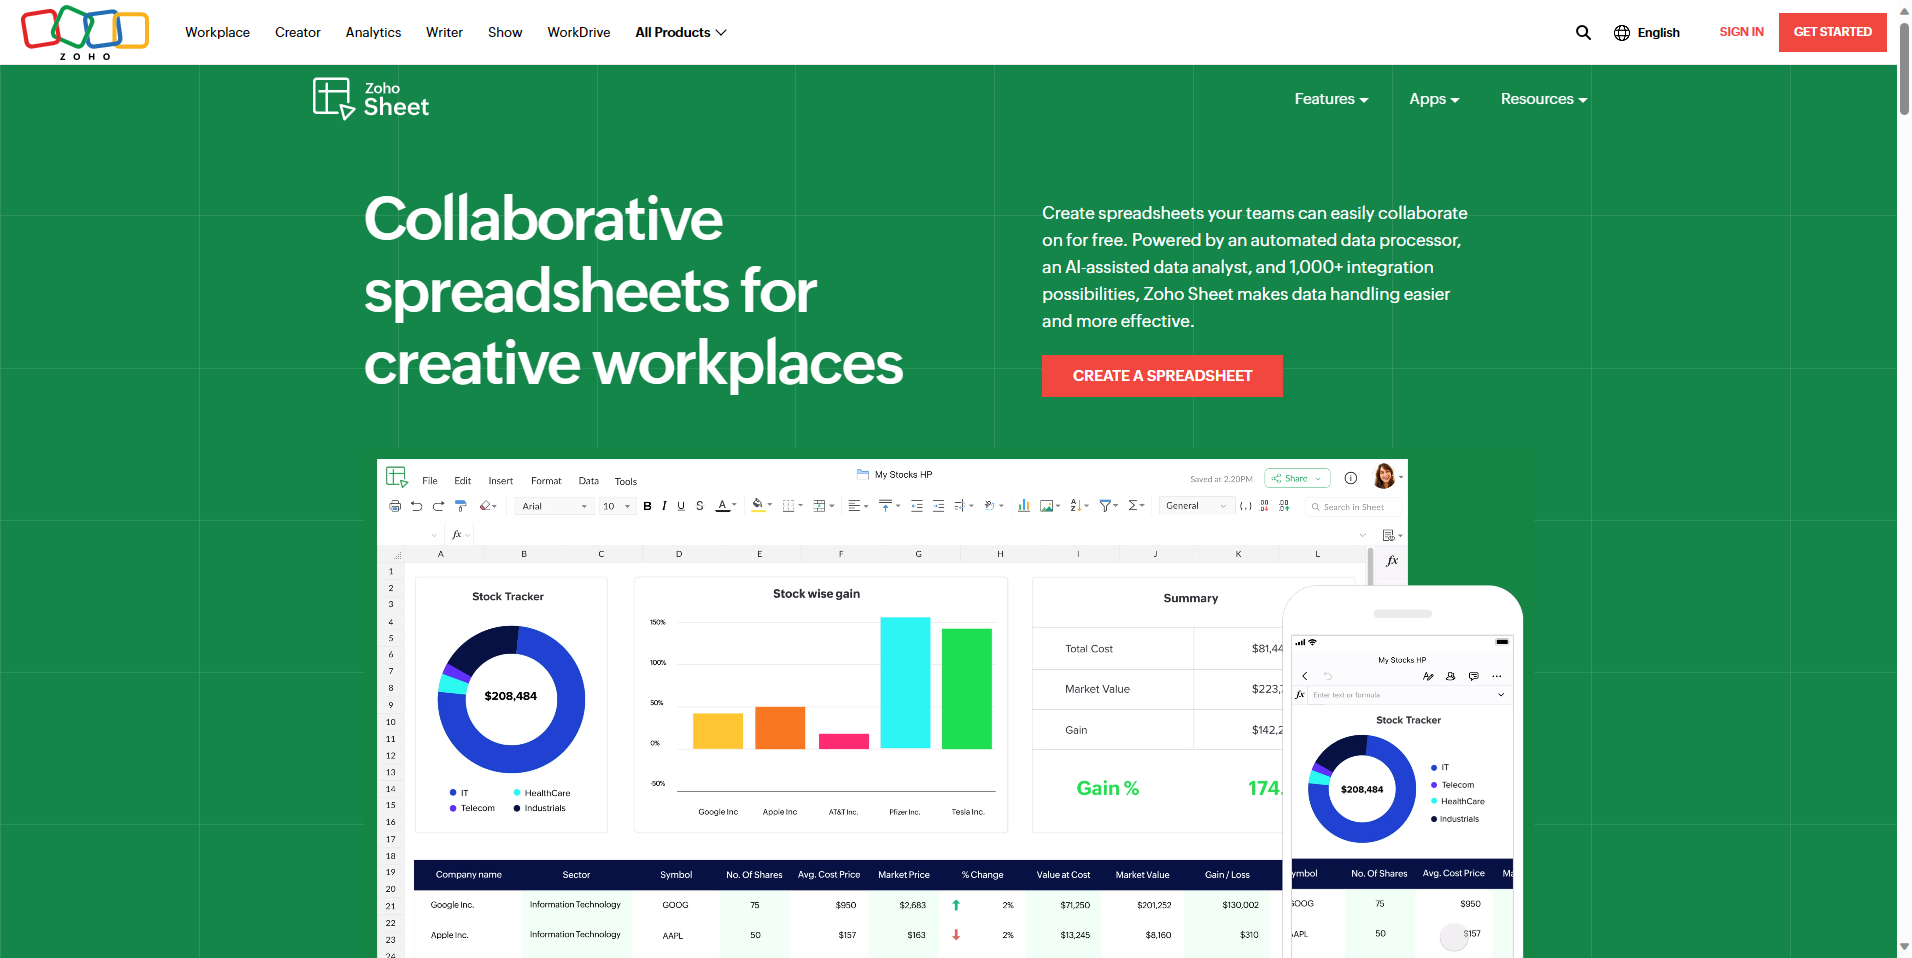Viewport: 1912px width, 958px height.
Task: Open the Arial font dropdown
Action: click(x=554, y=506)
